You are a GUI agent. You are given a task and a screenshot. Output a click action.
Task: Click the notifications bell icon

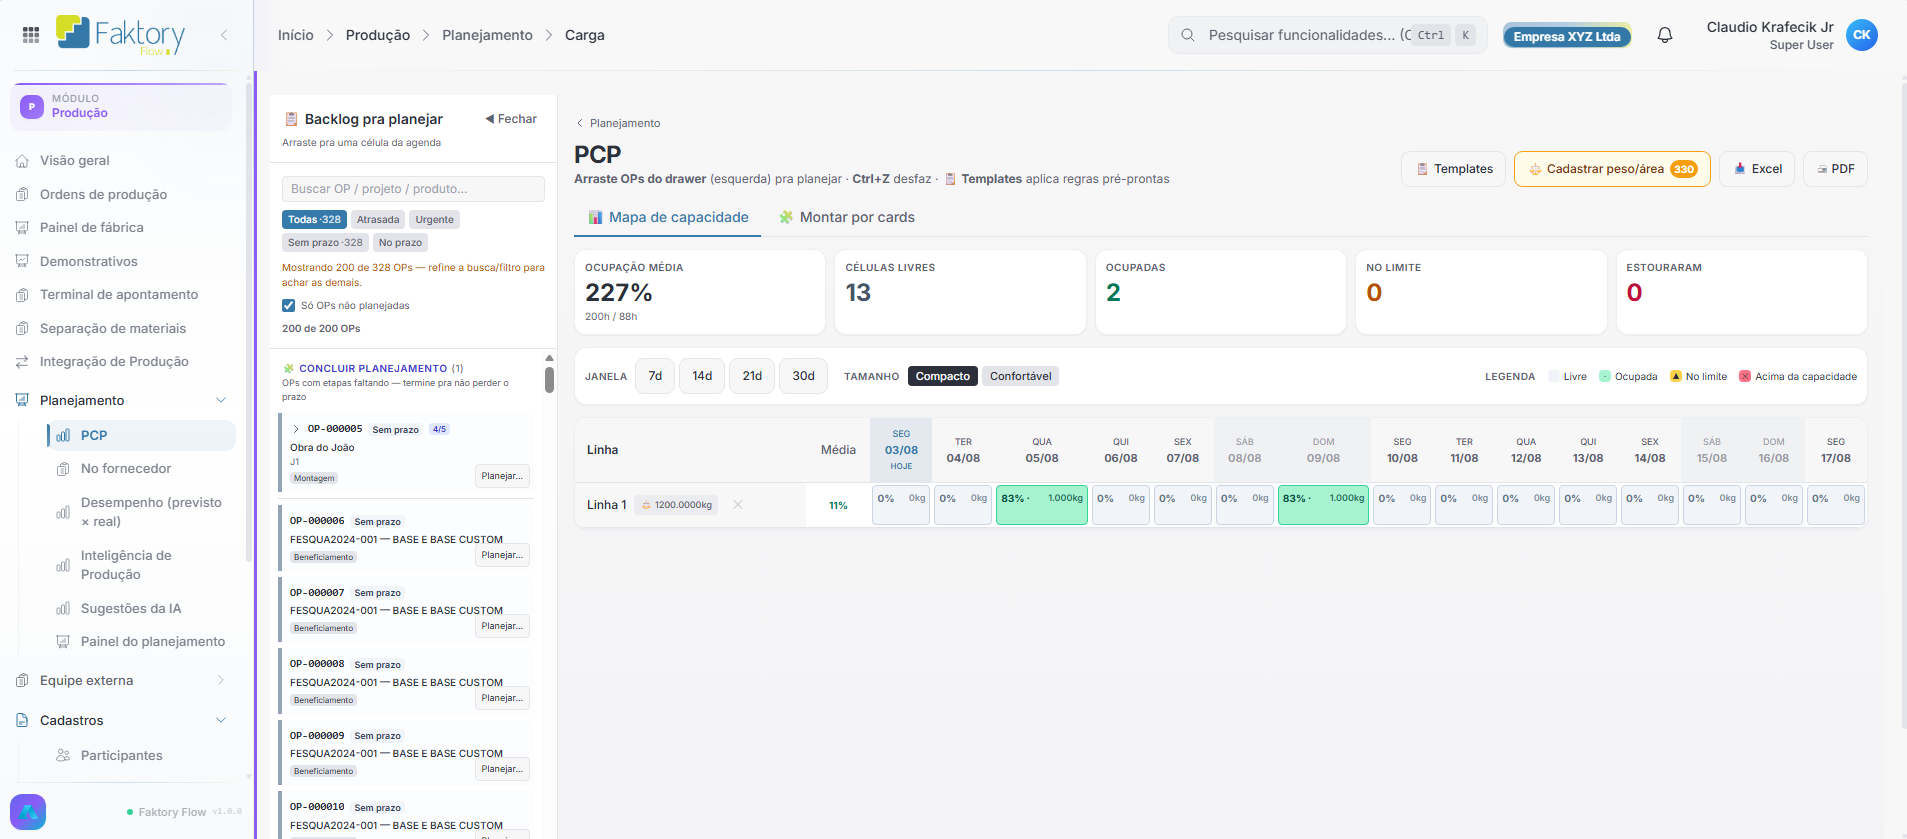click(x=1665, y=35)
